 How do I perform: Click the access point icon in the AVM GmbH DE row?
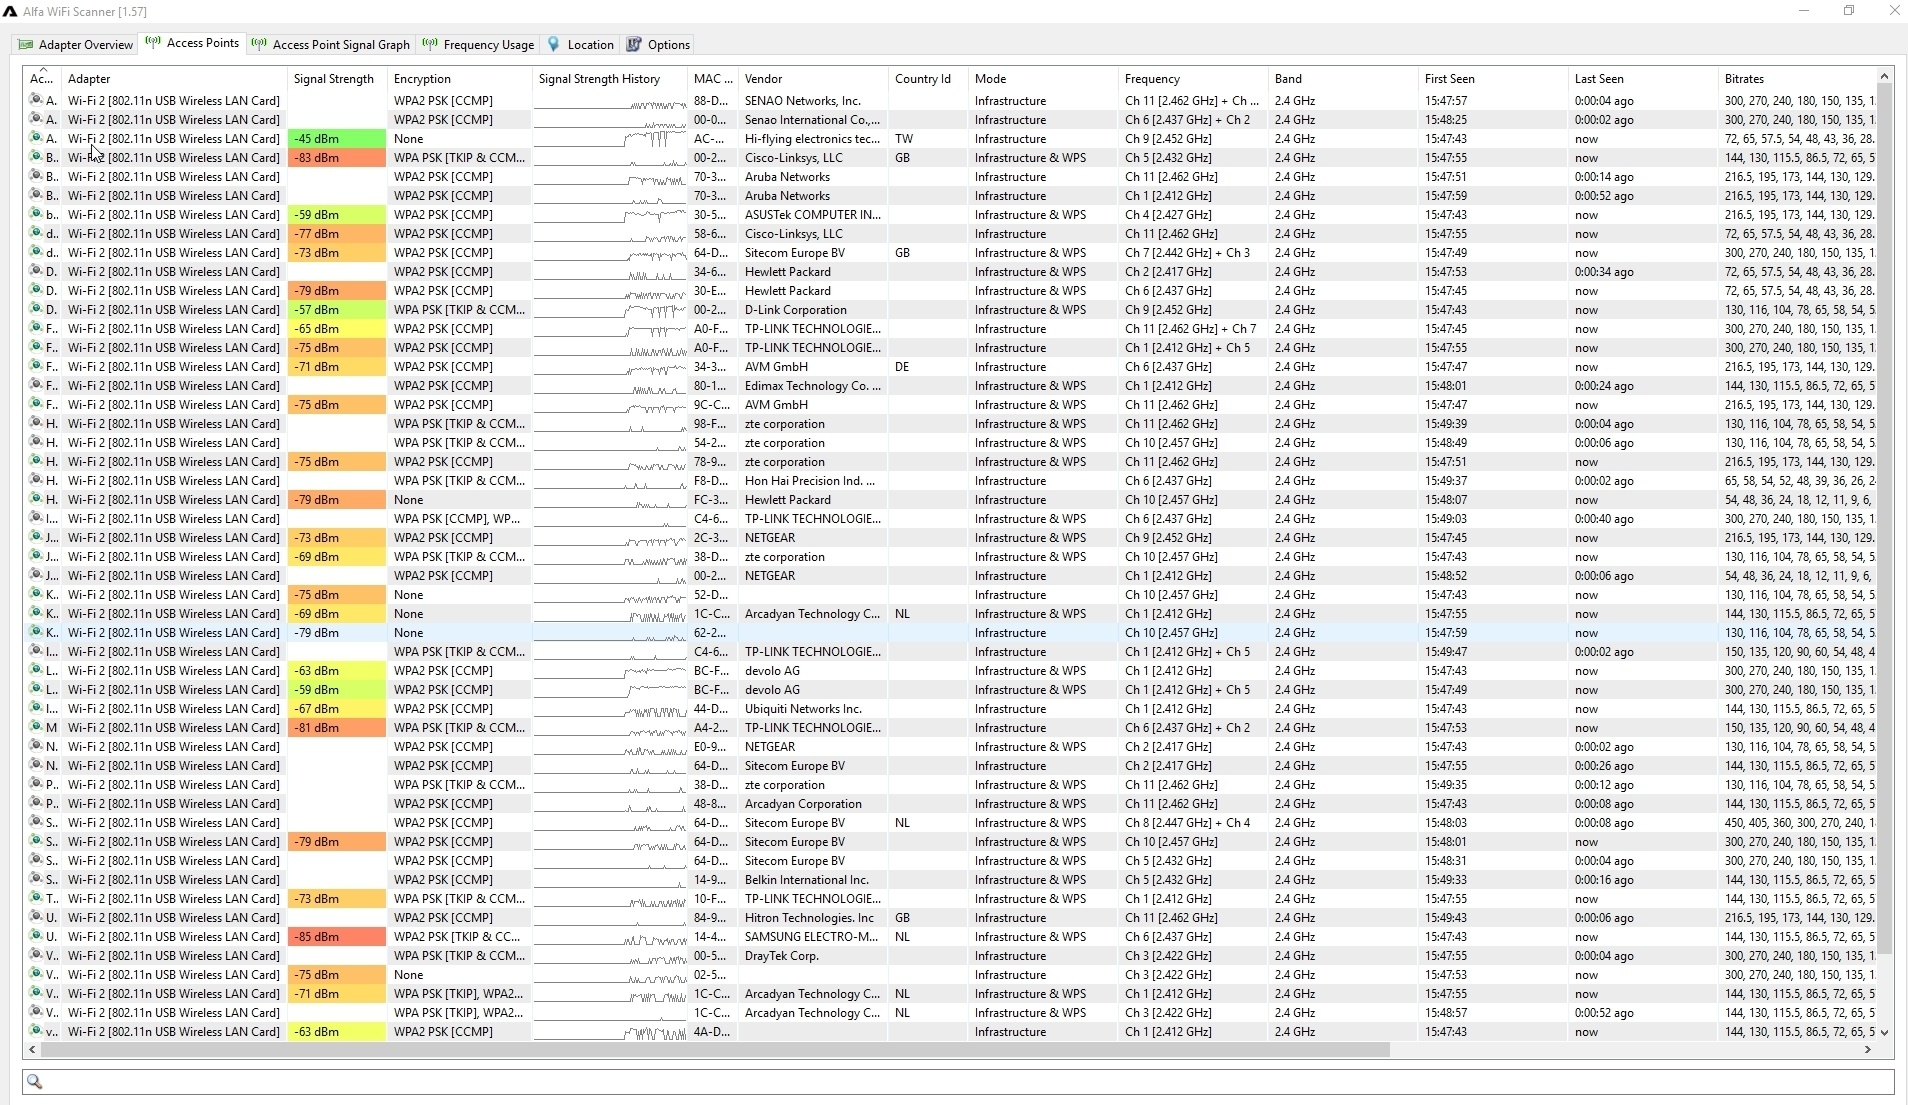(35, 366)
